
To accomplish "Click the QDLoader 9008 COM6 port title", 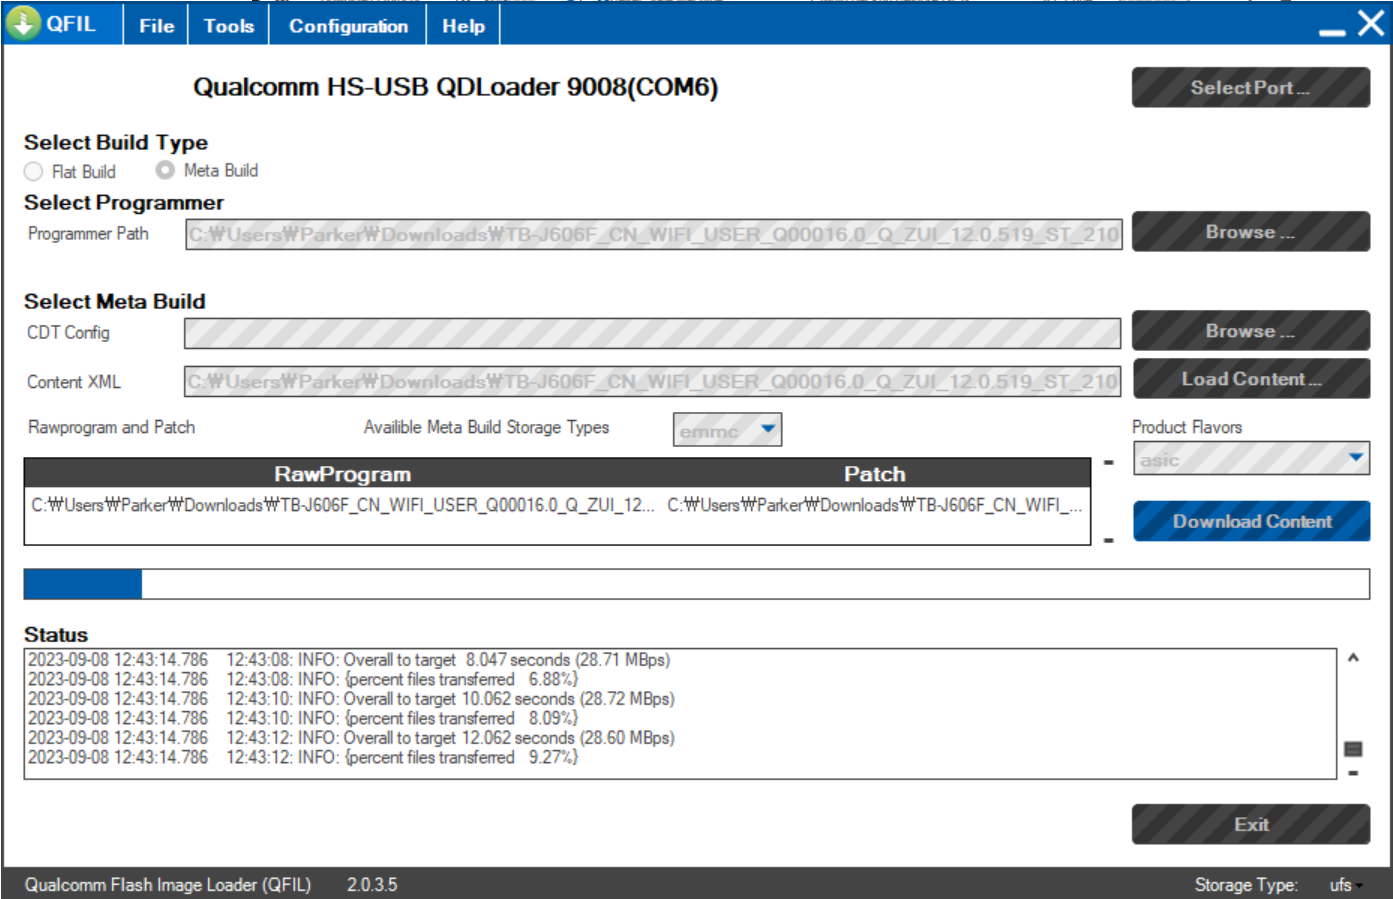I will point(455,87).
